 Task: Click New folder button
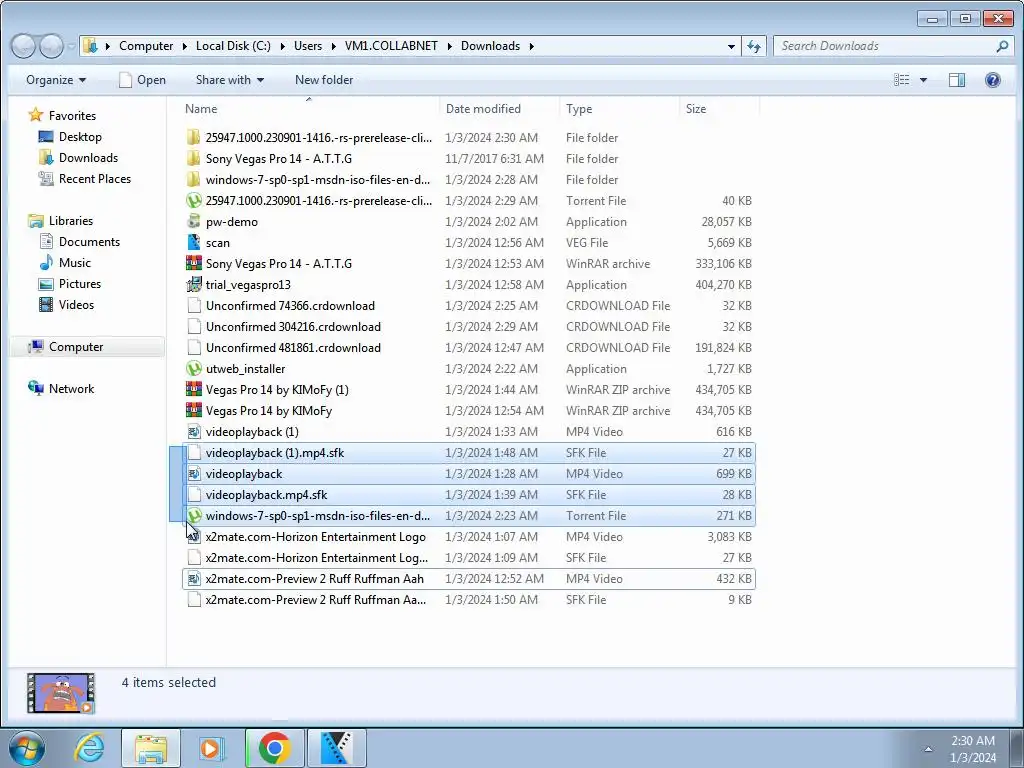click(x=324, y=80)
